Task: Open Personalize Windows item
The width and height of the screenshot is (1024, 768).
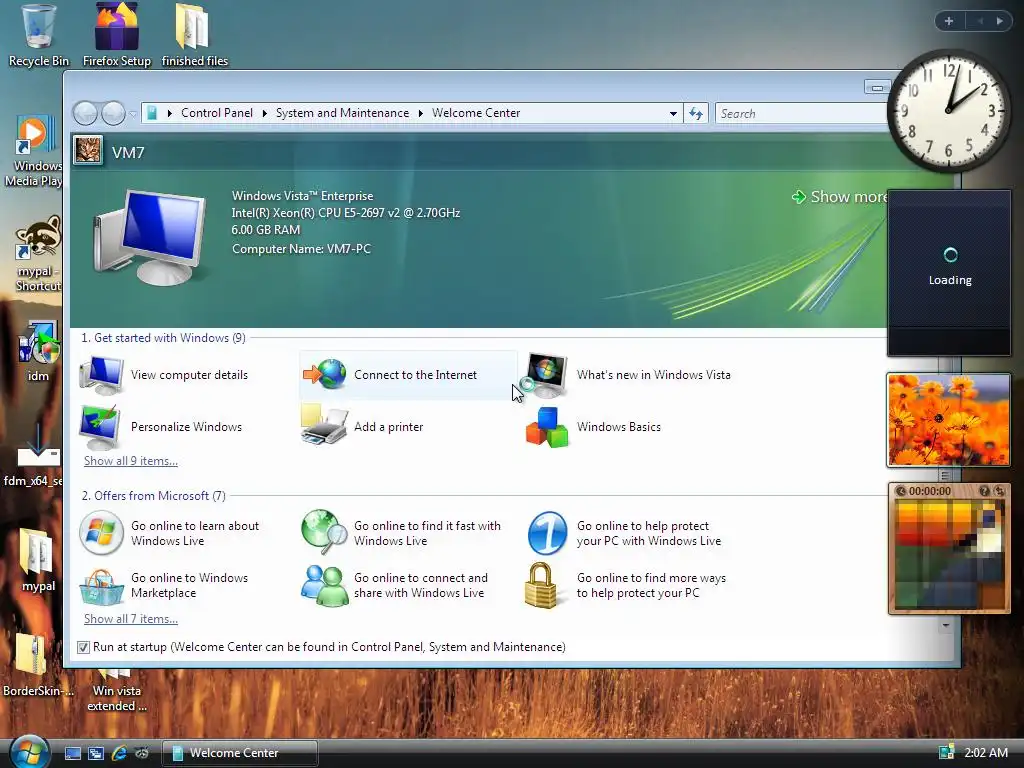Action: [x=161, y=426]
